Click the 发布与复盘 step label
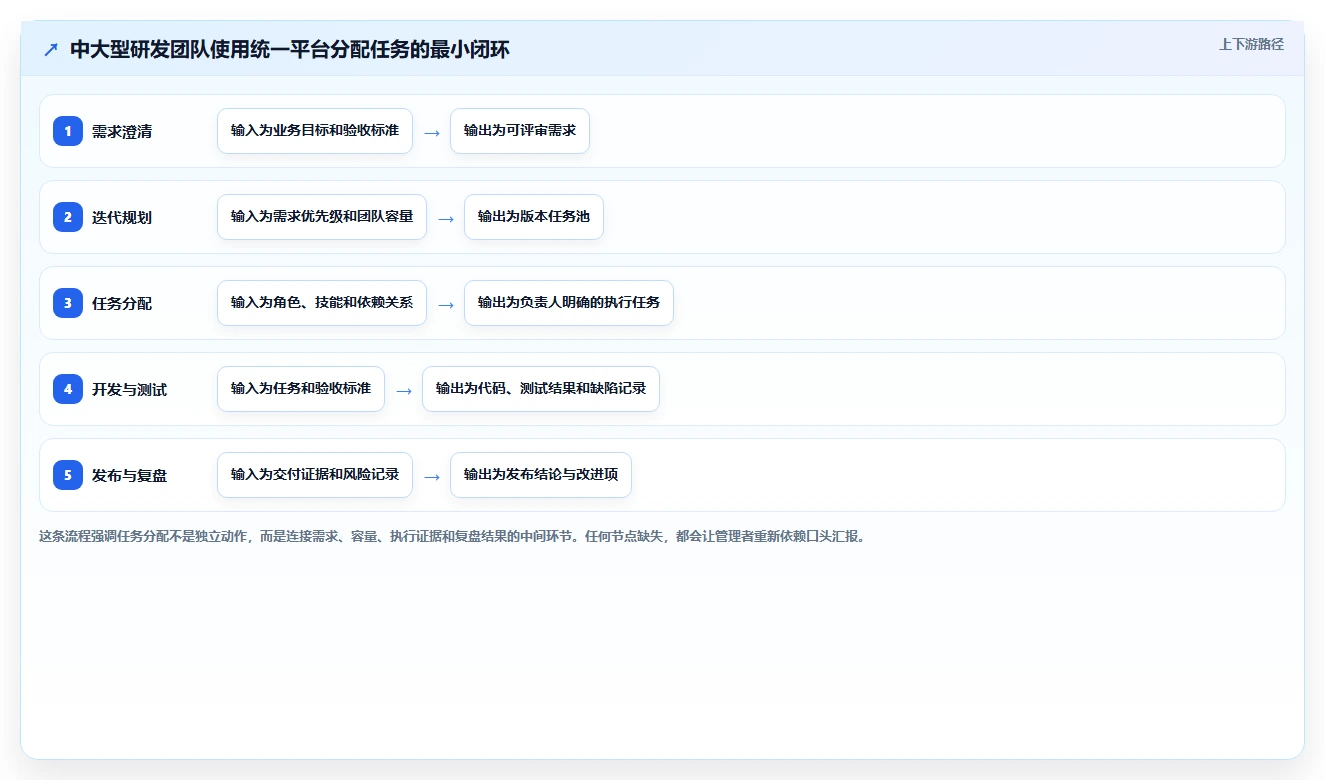 click(130, 475)
